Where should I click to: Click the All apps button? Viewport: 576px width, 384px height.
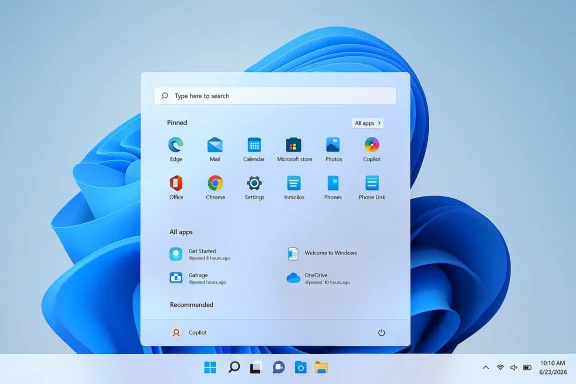(x=367, y=123)
